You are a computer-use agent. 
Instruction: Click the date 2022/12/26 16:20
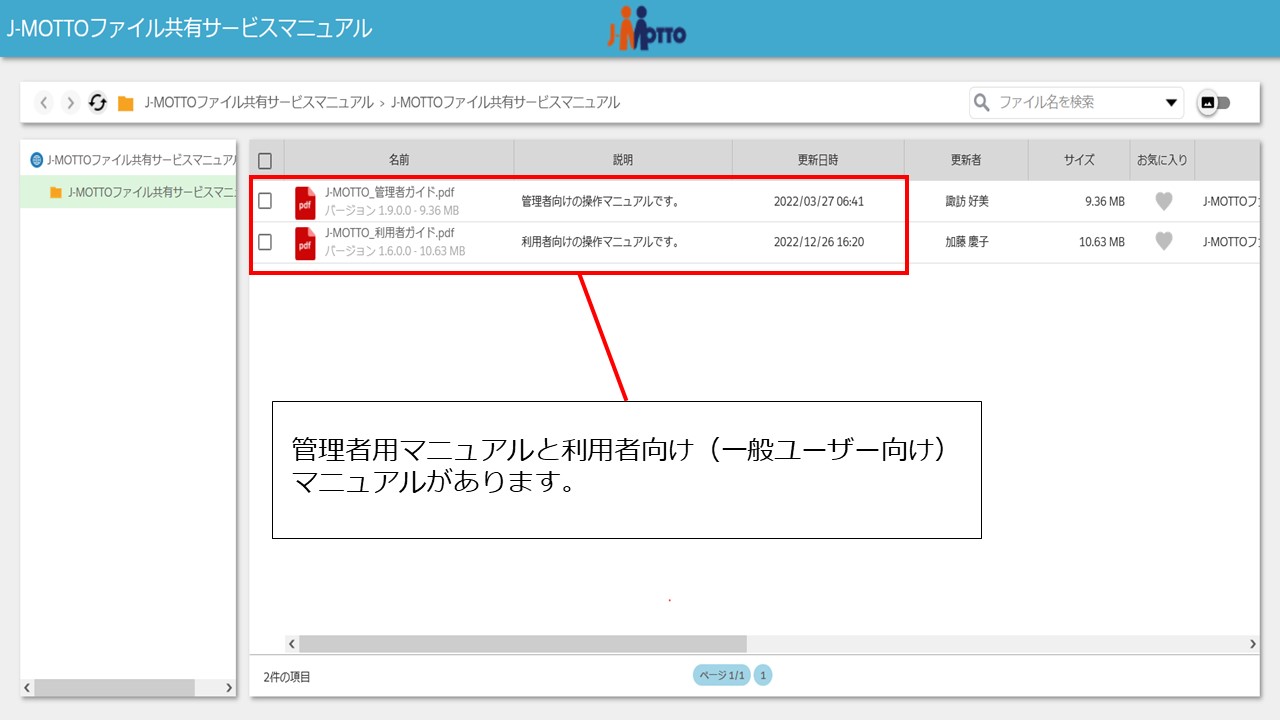point(819,241)
